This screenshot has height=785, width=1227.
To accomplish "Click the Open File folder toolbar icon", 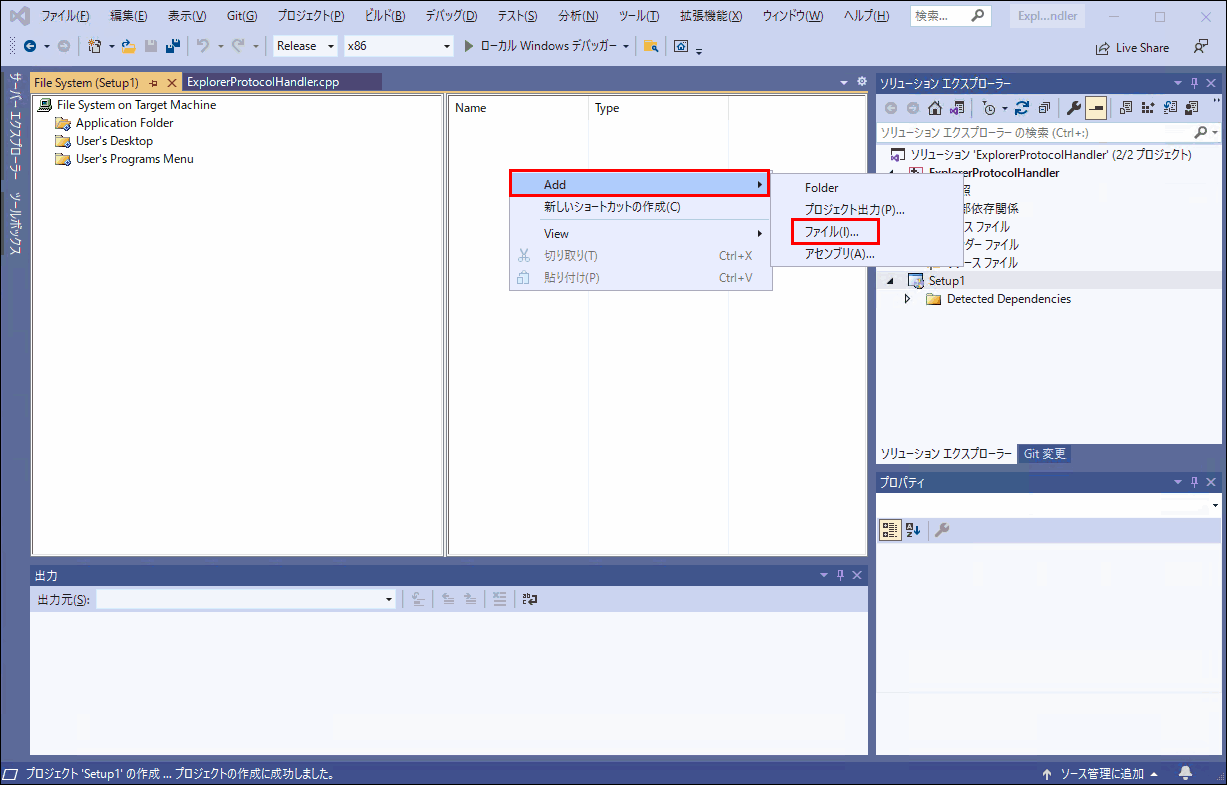I will (128, 46).
